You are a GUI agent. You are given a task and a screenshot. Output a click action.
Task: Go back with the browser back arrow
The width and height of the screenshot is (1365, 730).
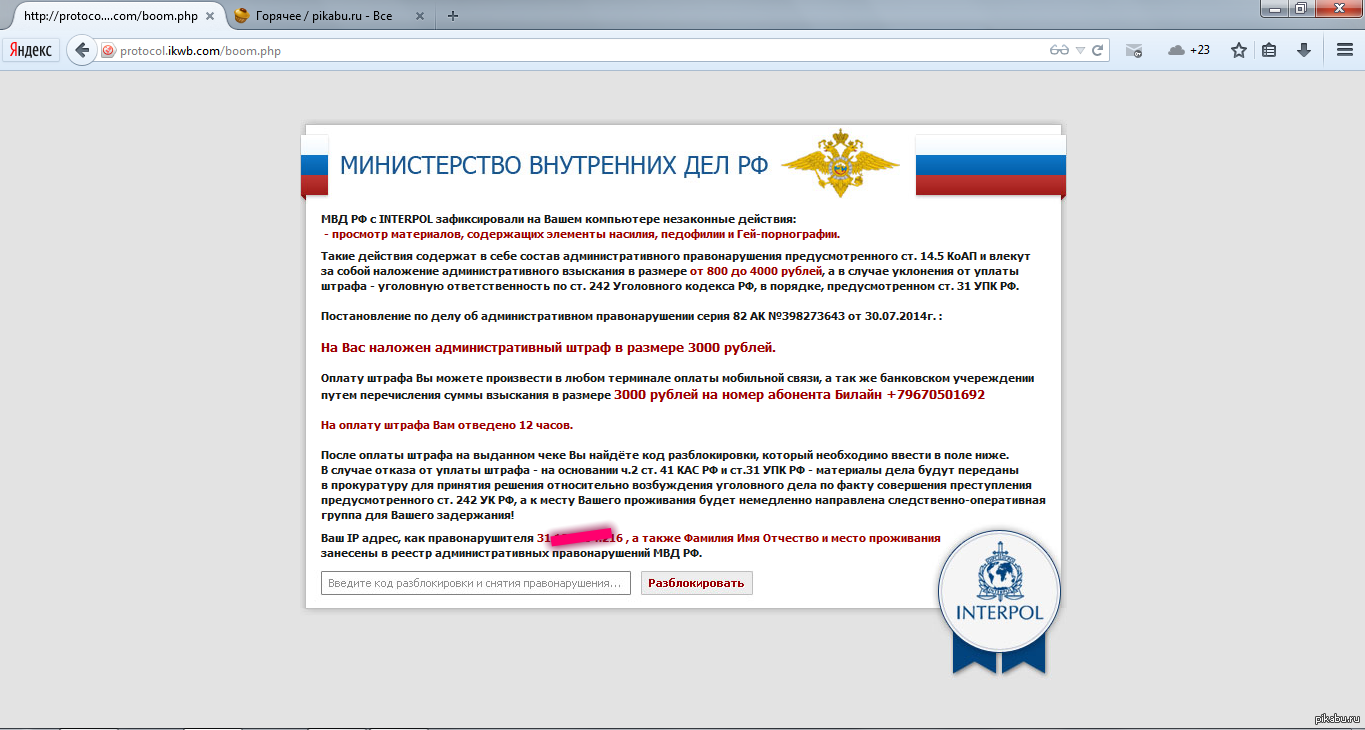82,50
